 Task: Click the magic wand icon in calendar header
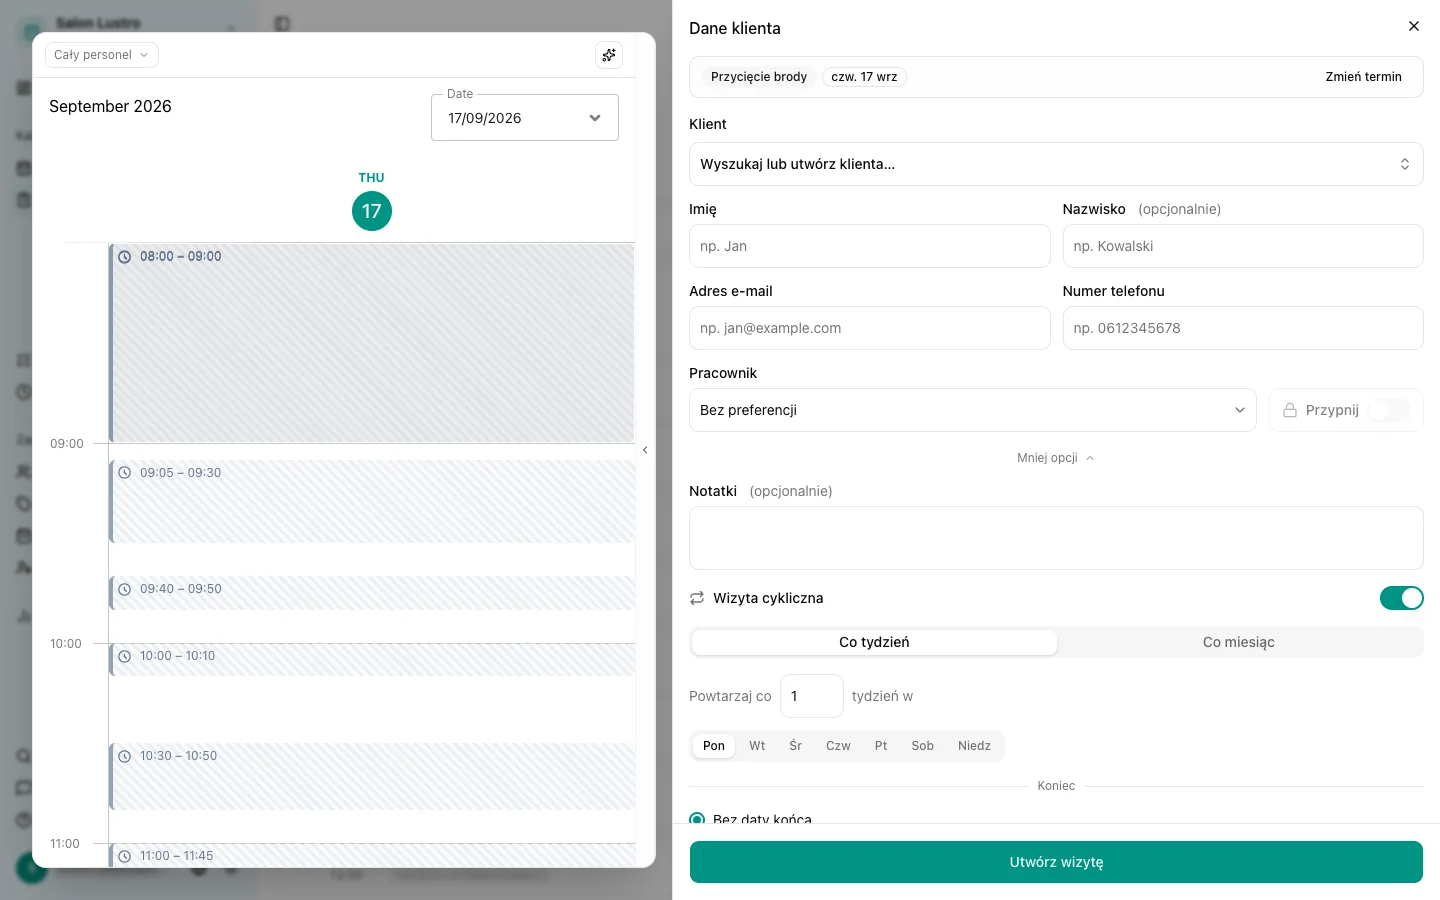tap(609, 55)
